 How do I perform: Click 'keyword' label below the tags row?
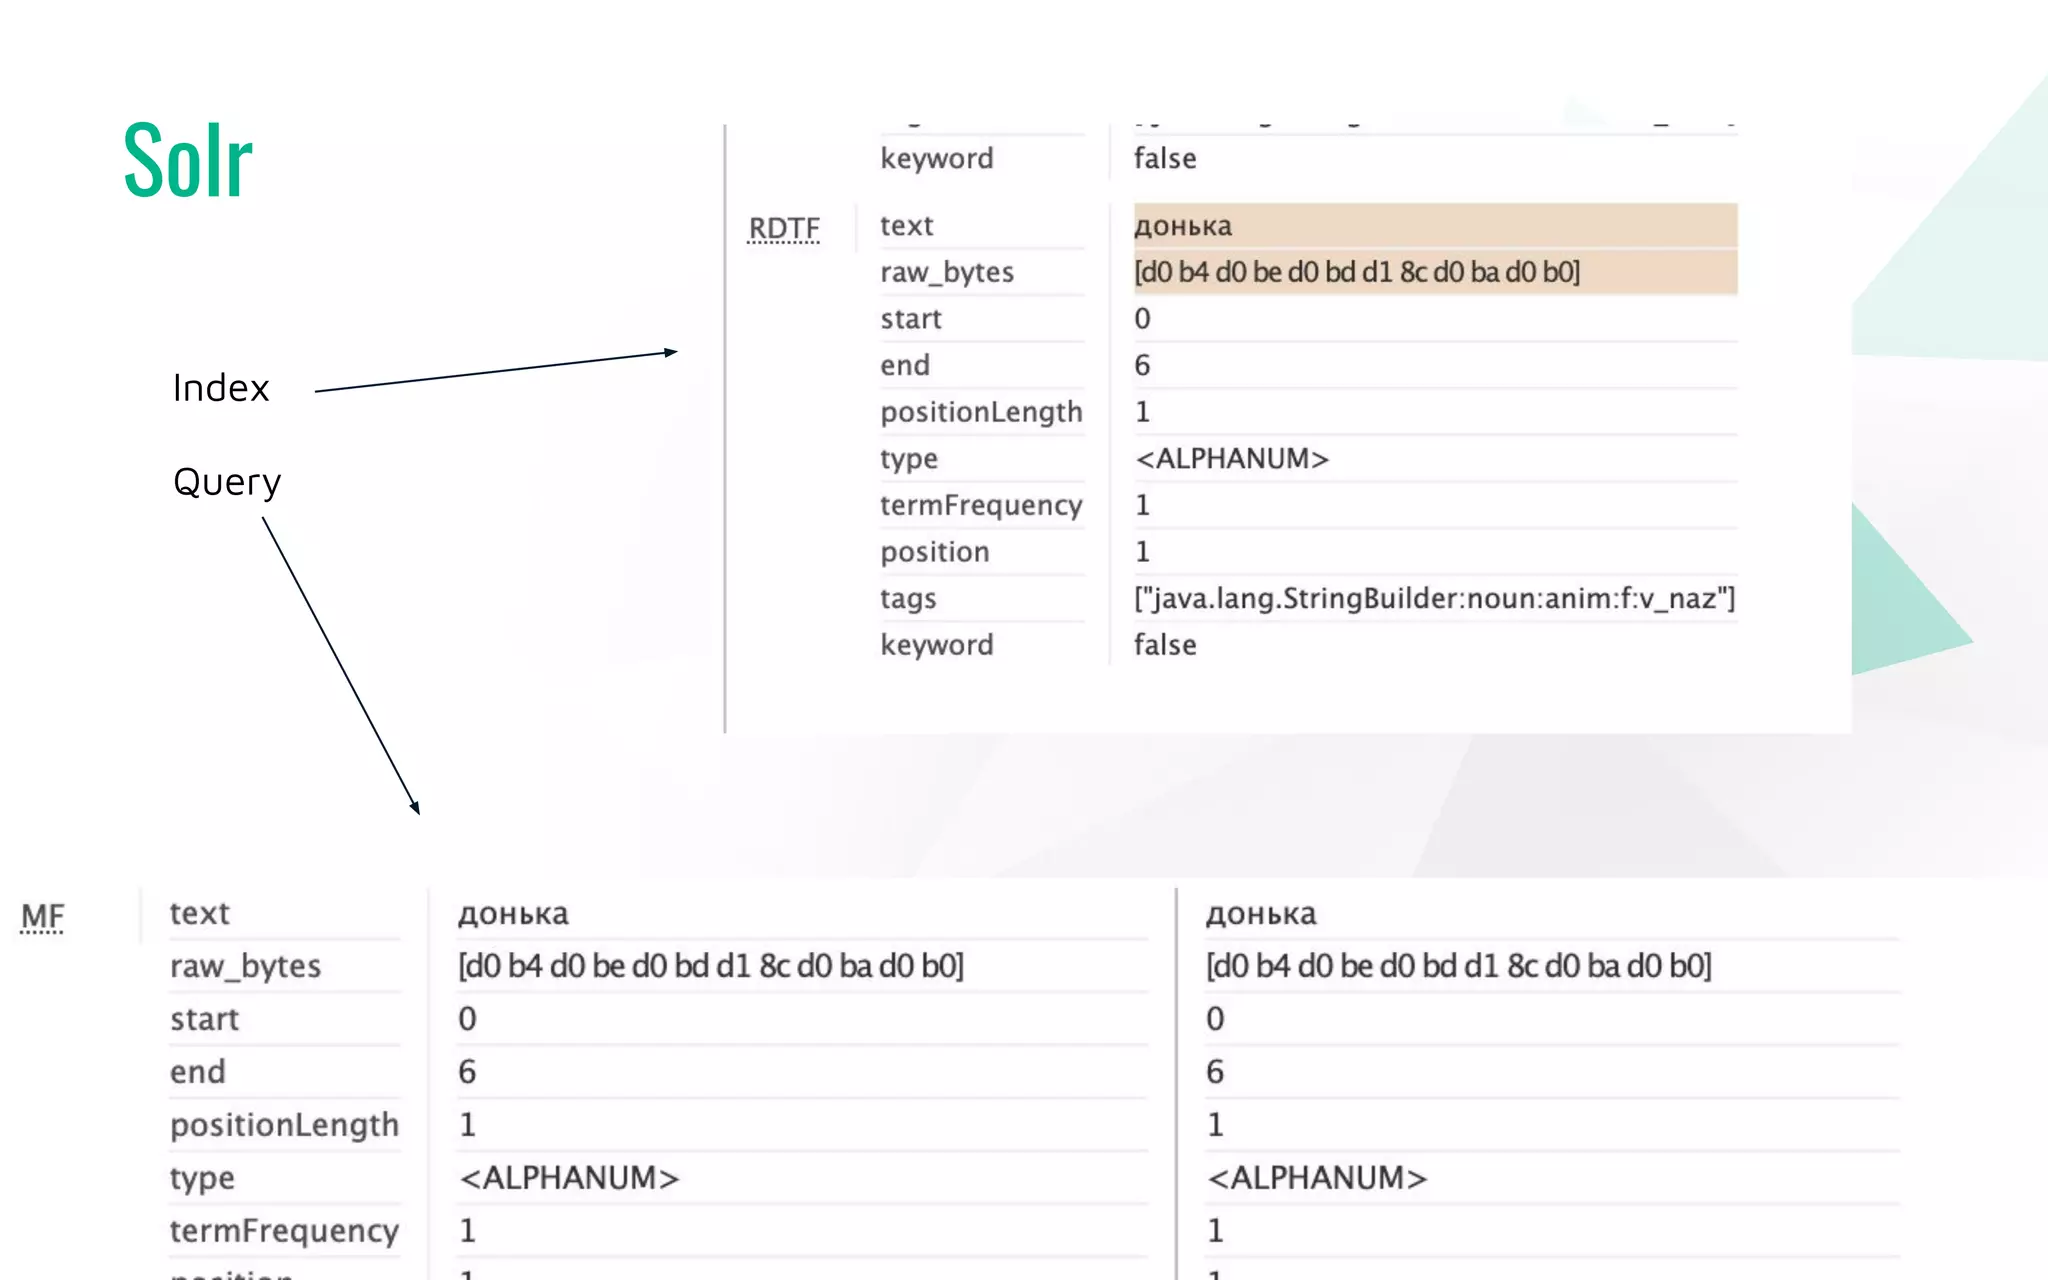936,645
